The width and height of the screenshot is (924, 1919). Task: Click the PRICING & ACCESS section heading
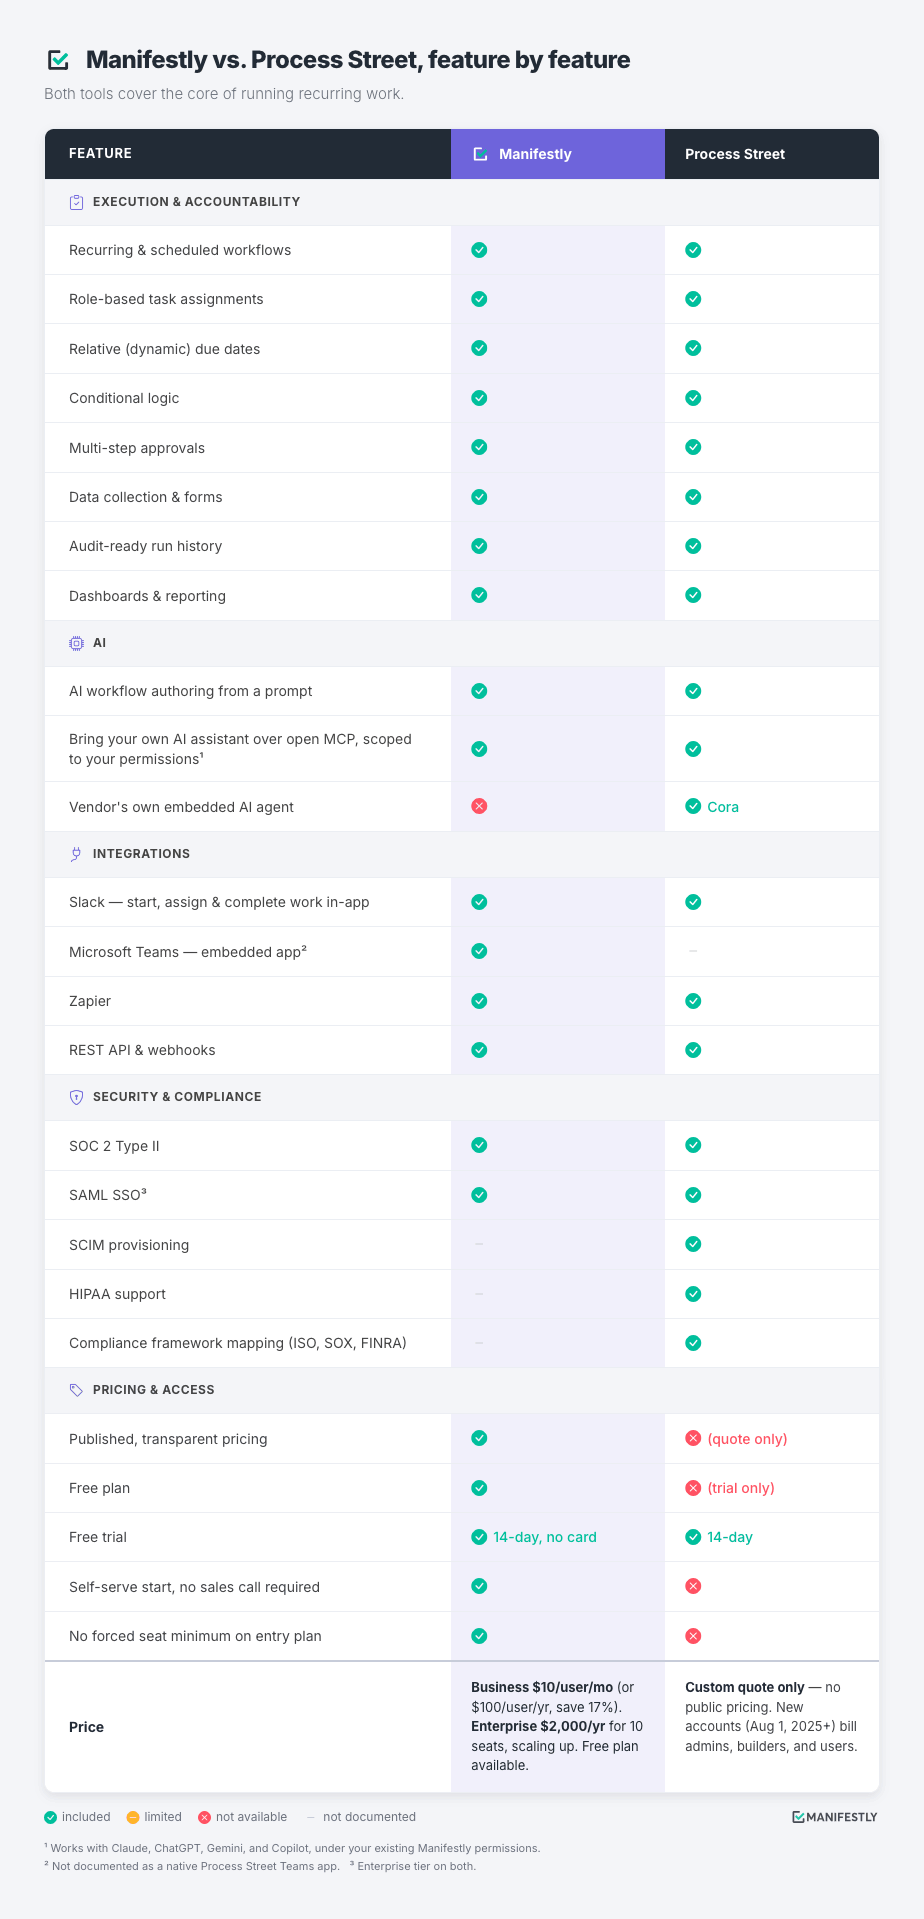154,1390
